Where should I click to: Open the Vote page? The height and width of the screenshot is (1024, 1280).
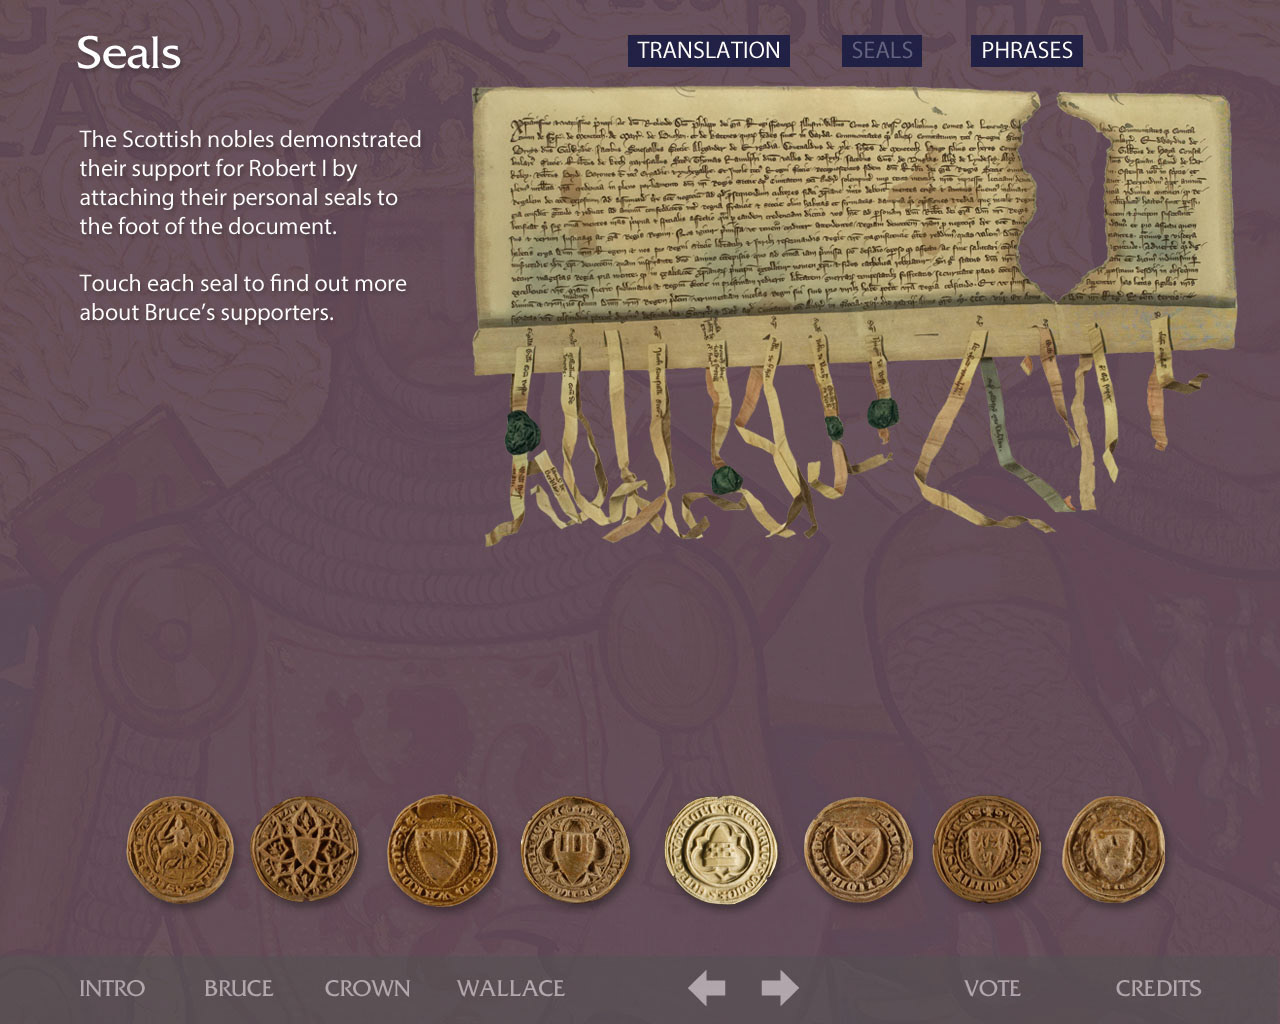click(992, 988)
